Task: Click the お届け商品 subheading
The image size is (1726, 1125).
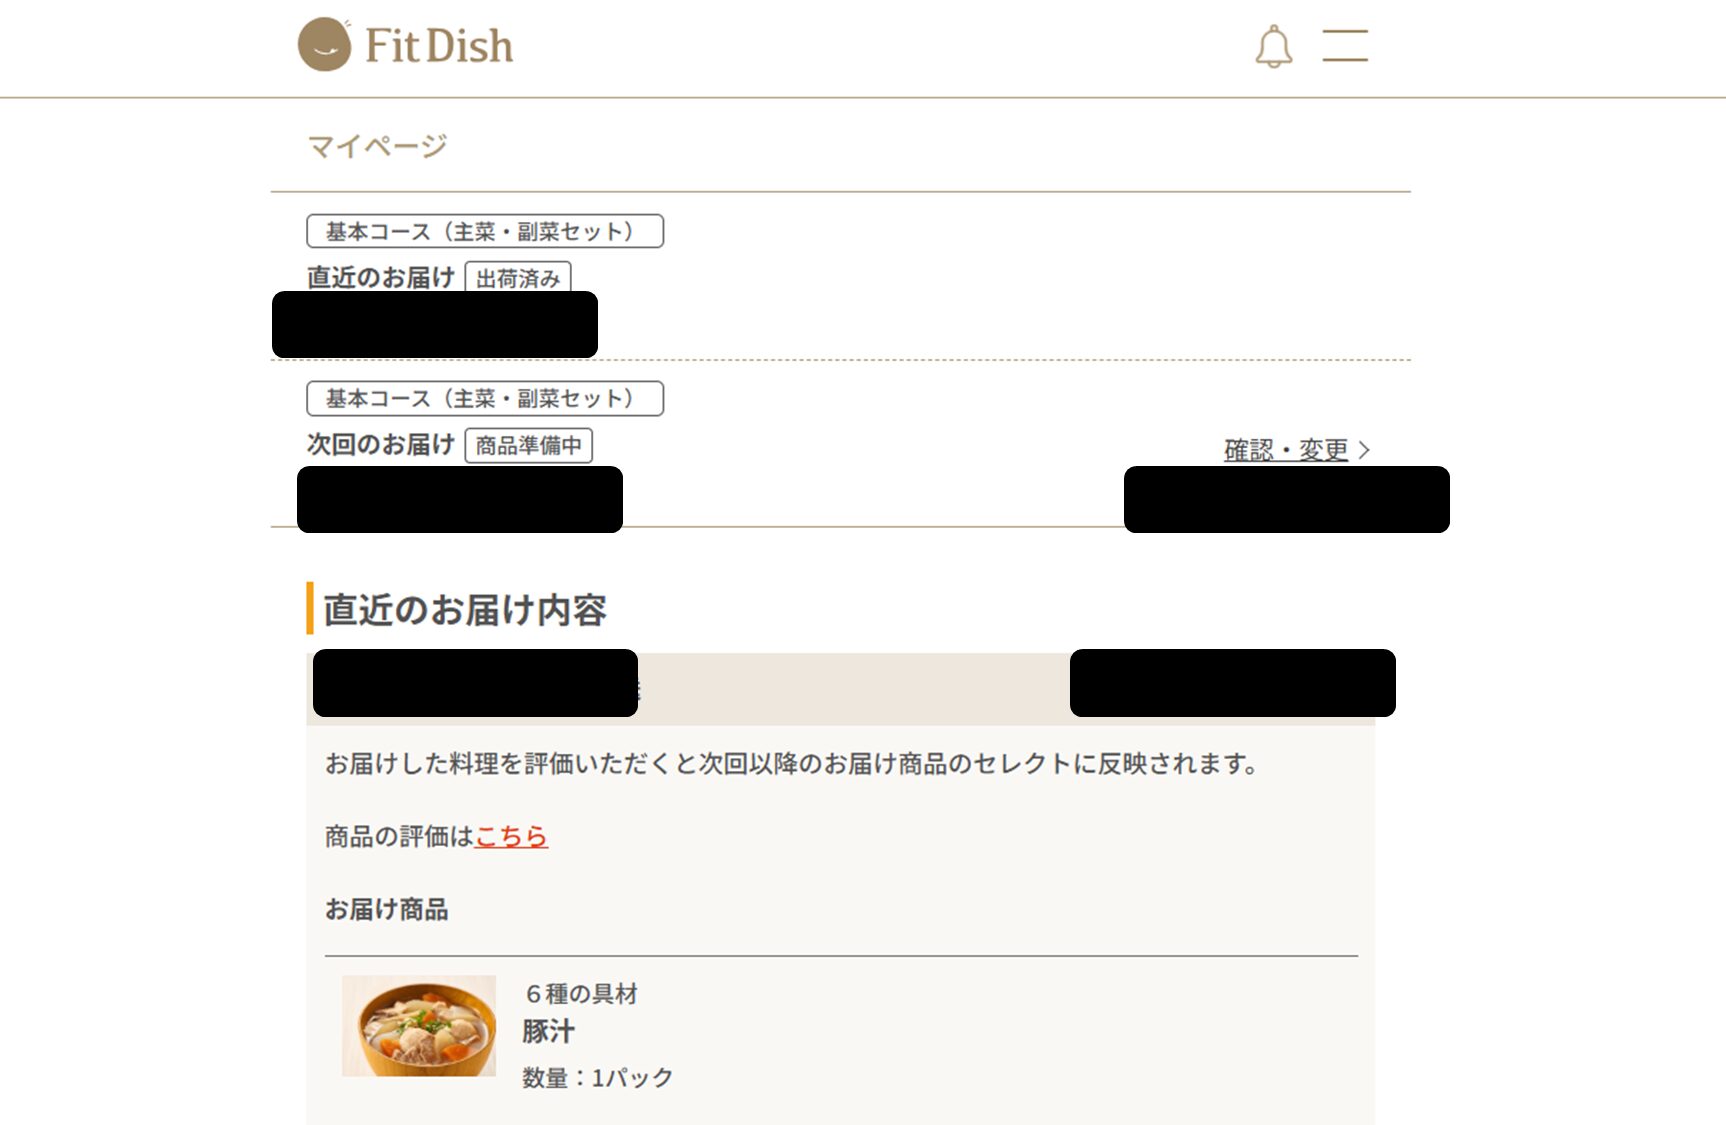Action: 386,909
